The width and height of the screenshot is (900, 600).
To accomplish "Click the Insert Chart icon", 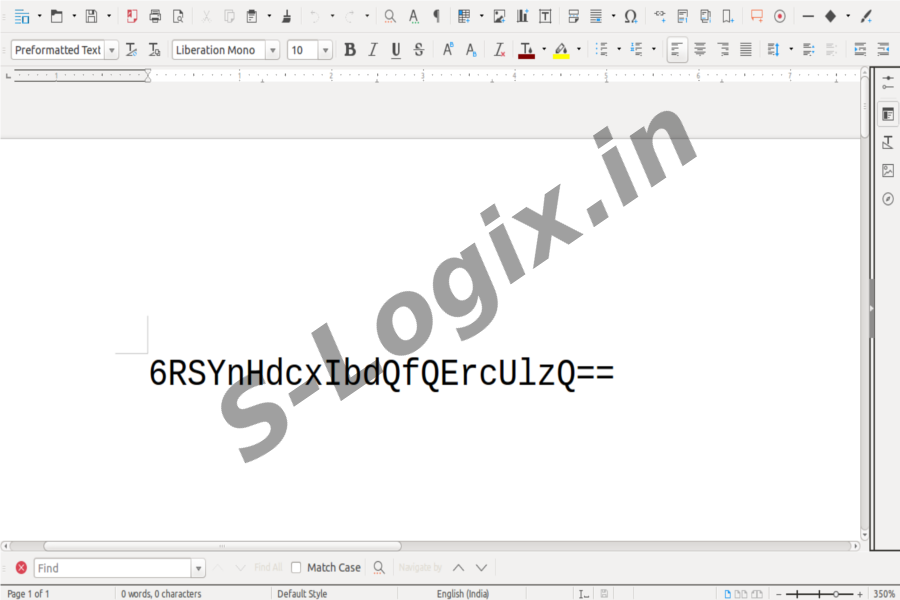I will click(522, 16).
